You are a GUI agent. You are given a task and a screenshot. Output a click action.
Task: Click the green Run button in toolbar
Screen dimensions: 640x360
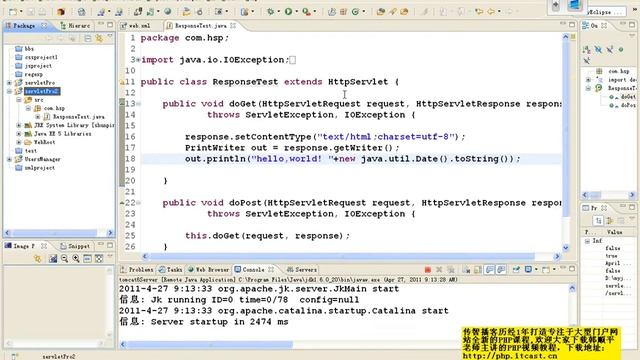pos(288,12)
